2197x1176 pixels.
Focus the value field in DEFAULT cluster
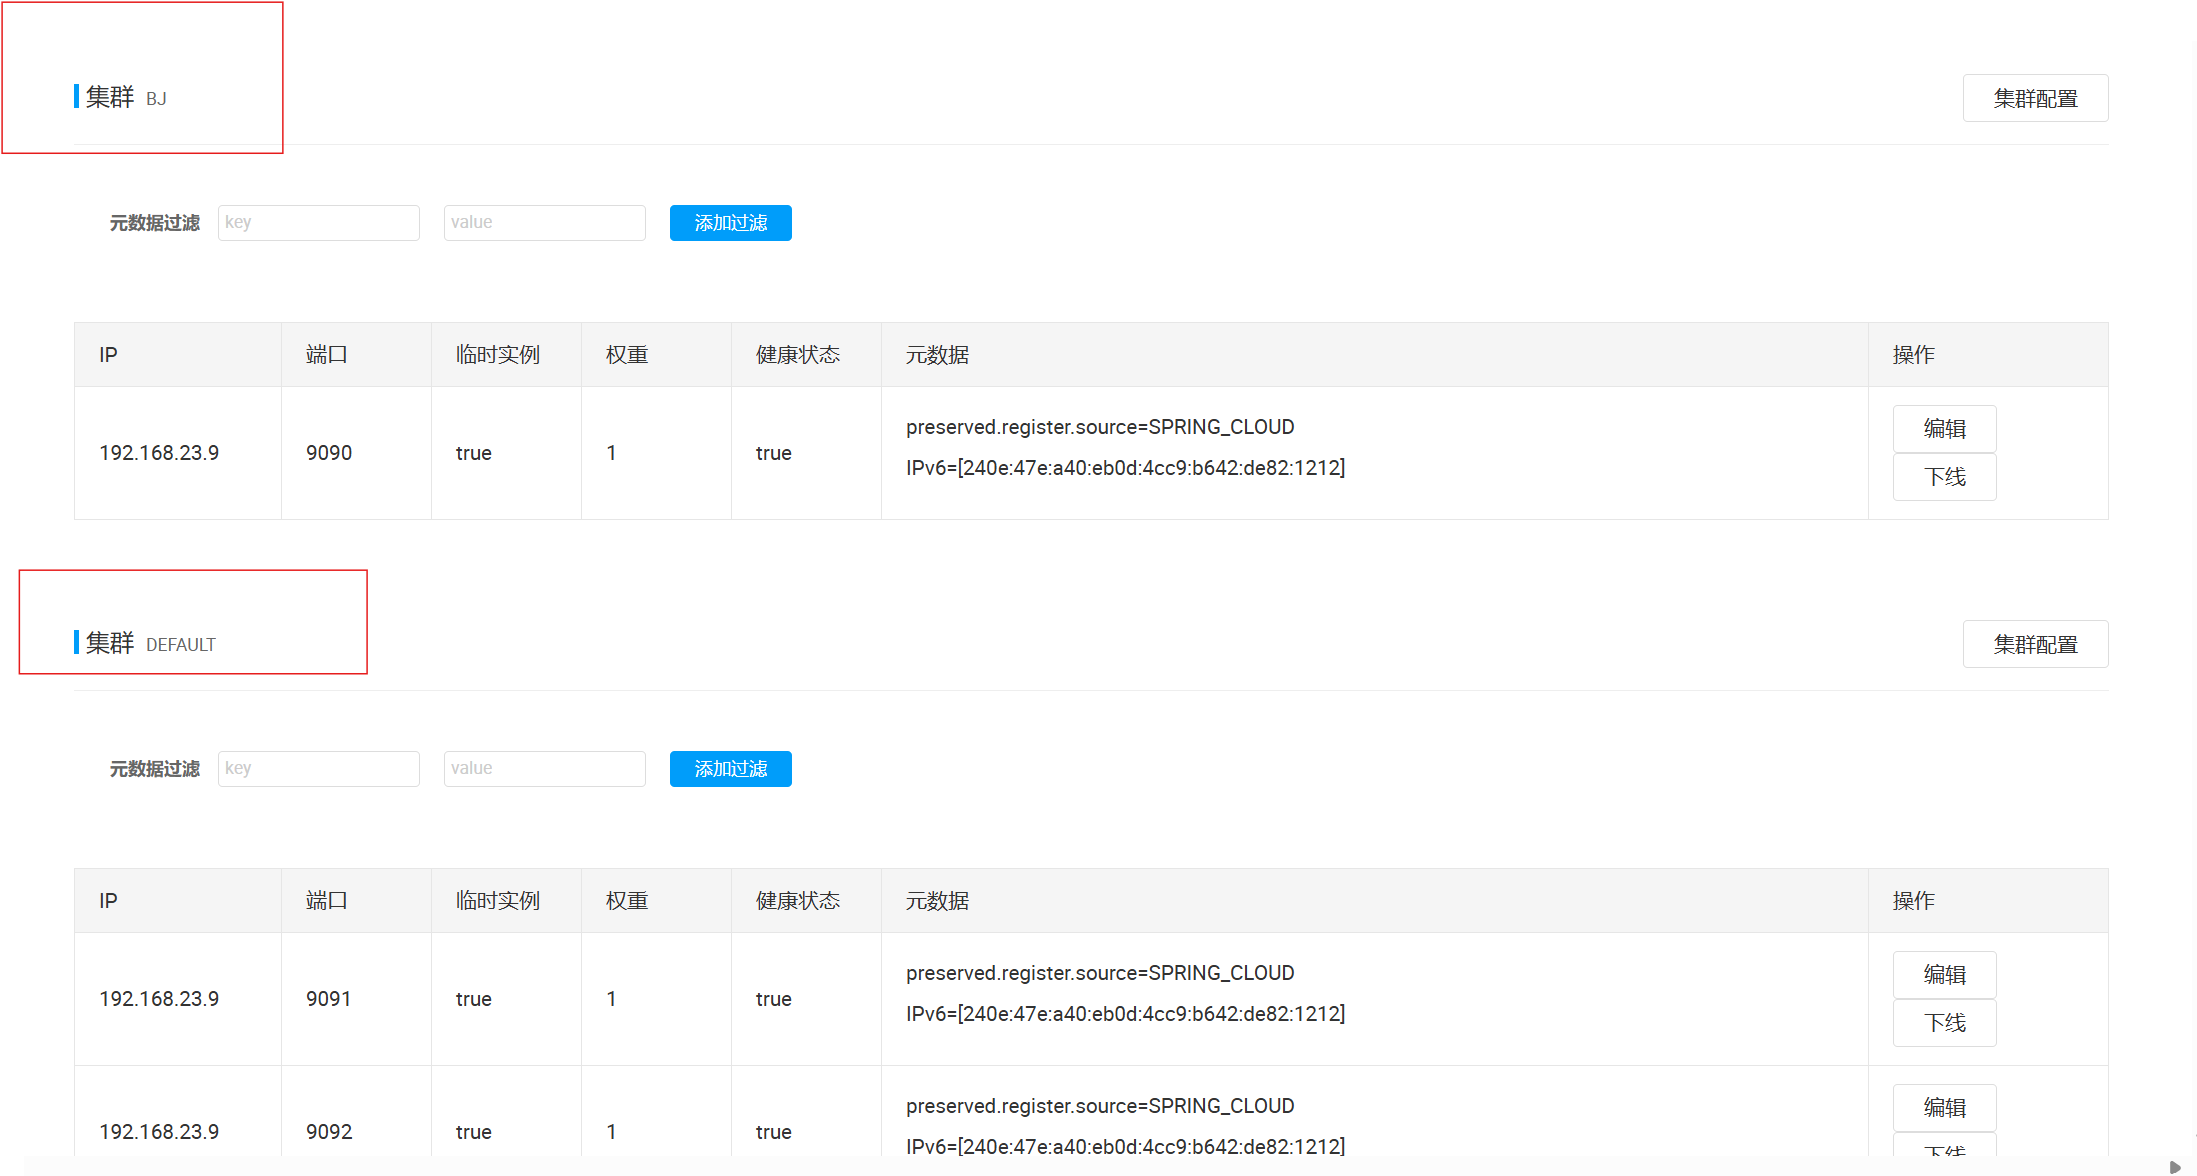pyautogui.click(x=544, y=769)
